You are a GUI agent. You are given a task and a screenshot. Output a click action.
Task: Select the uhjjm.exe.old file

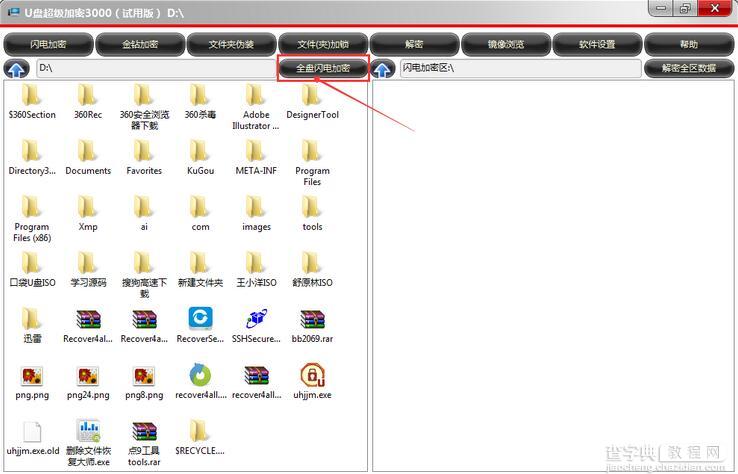pos(32,438)
